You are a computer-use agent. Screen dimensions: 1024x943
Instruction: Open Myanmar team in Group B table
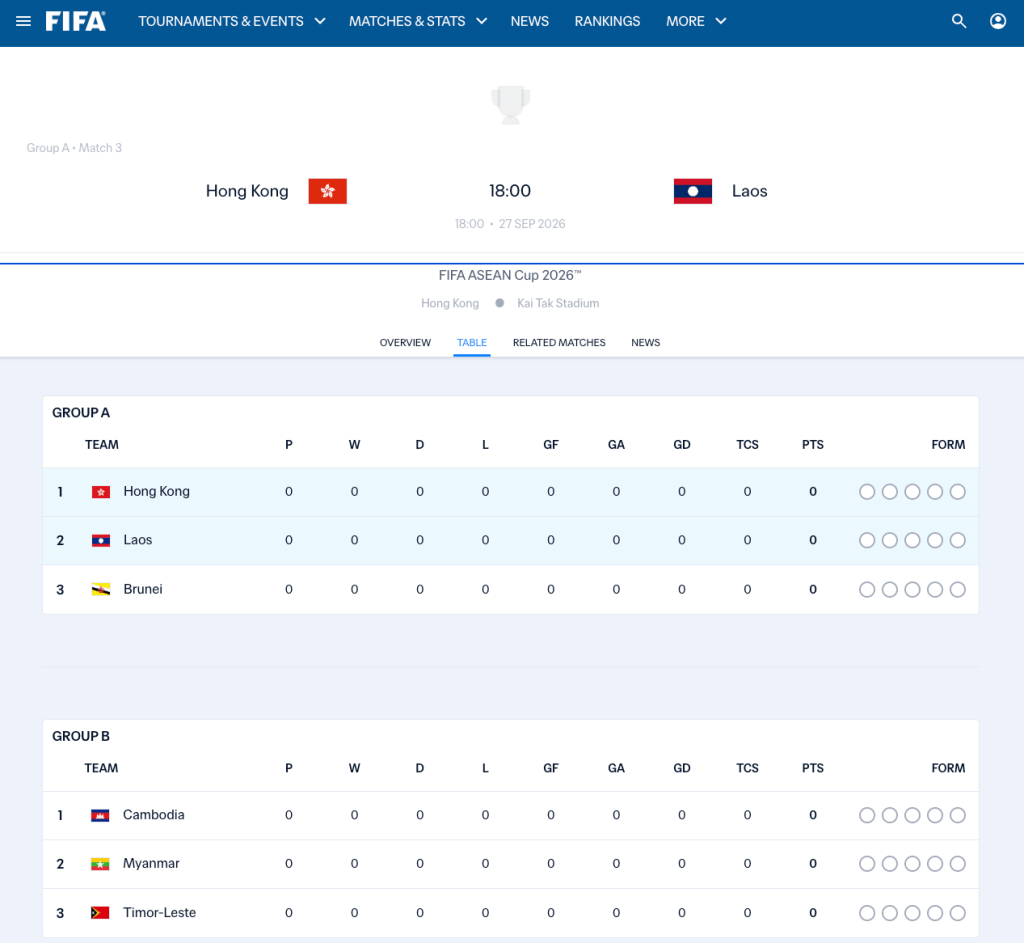tap(151, 863)
